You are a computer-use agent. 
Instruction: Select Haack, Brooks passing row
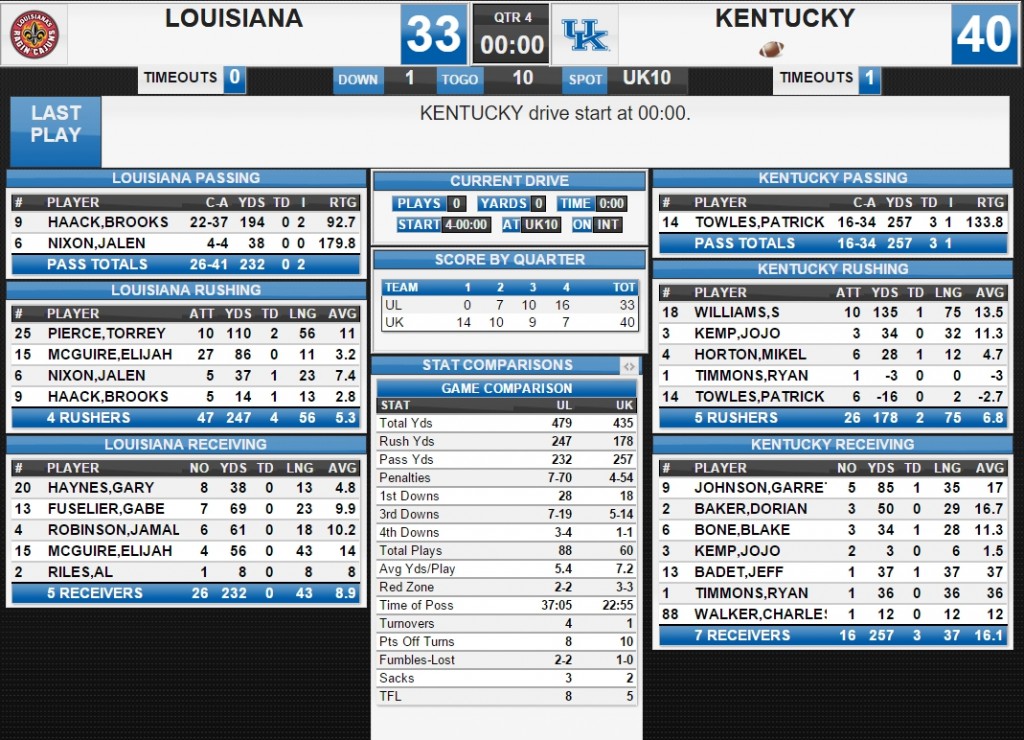tap(186, 222)
